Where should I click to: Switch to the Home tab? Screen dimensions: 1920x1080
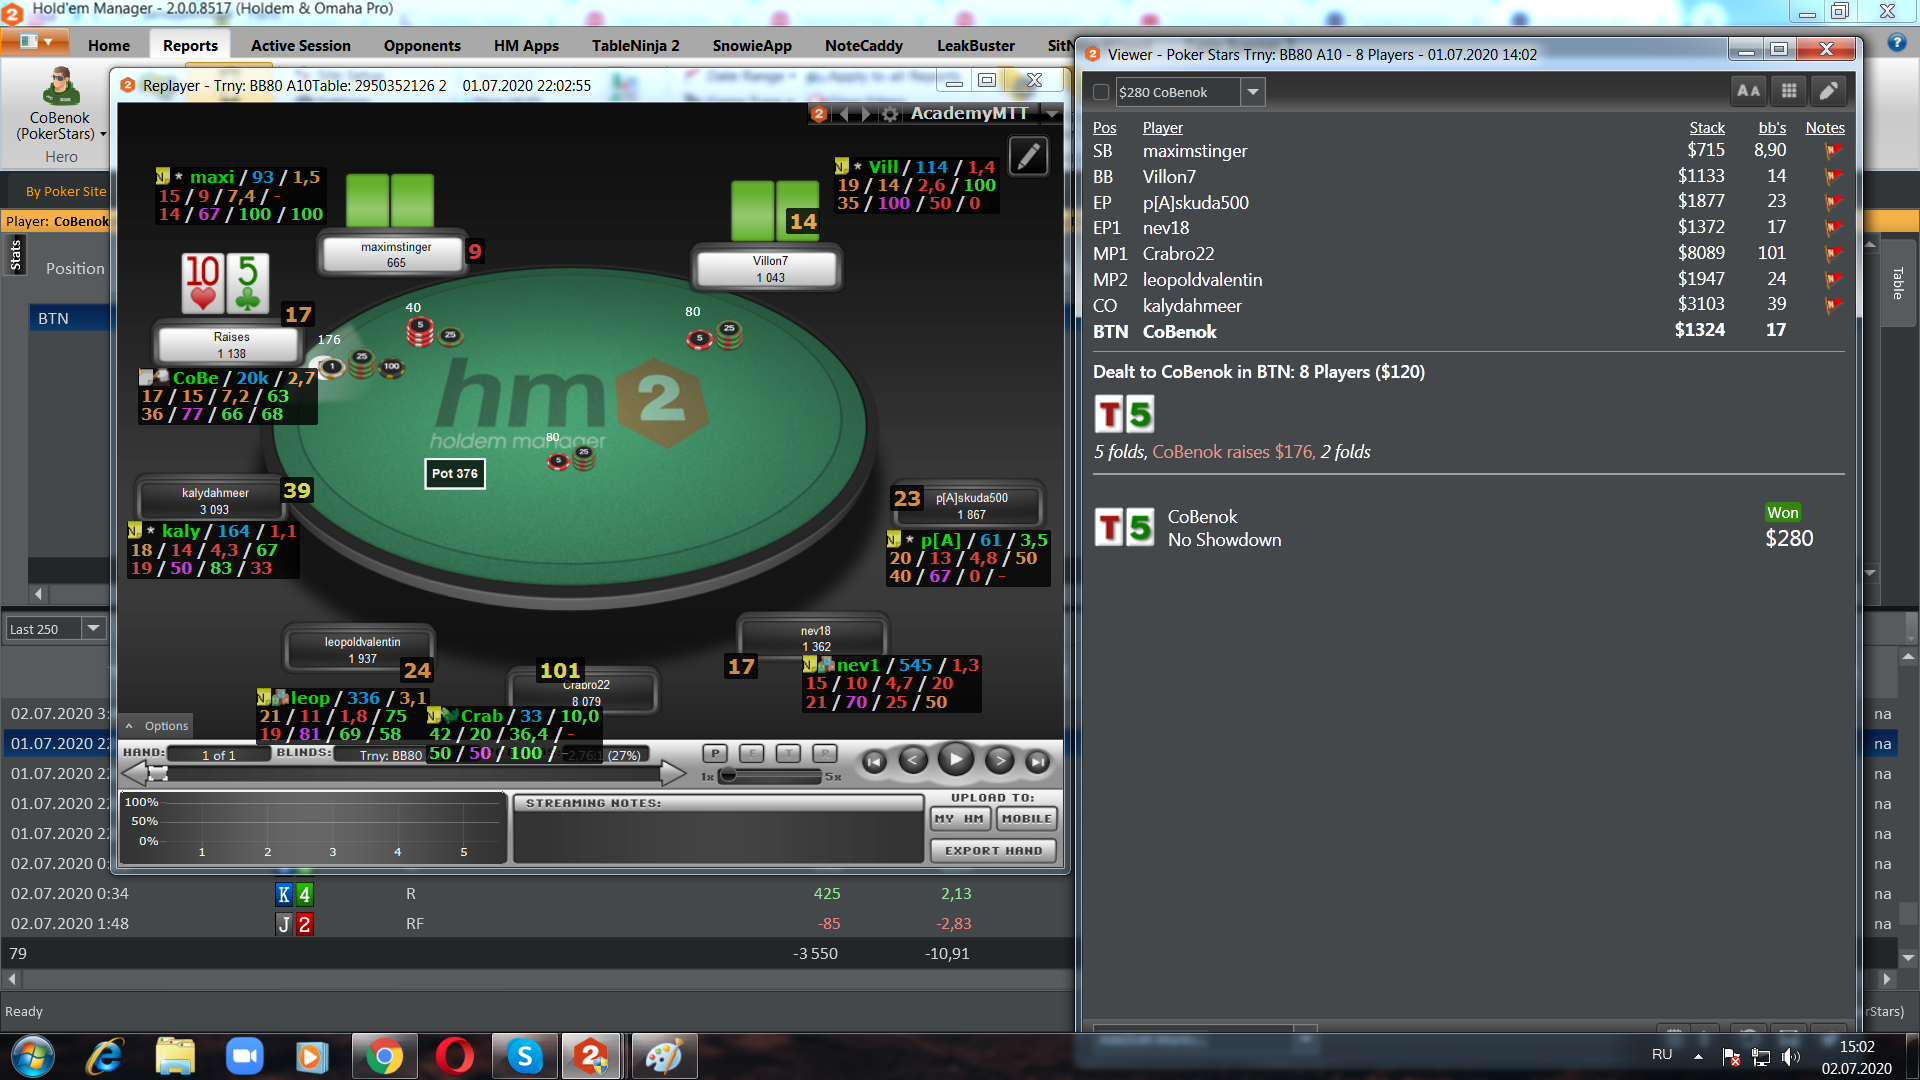[109, 45]
